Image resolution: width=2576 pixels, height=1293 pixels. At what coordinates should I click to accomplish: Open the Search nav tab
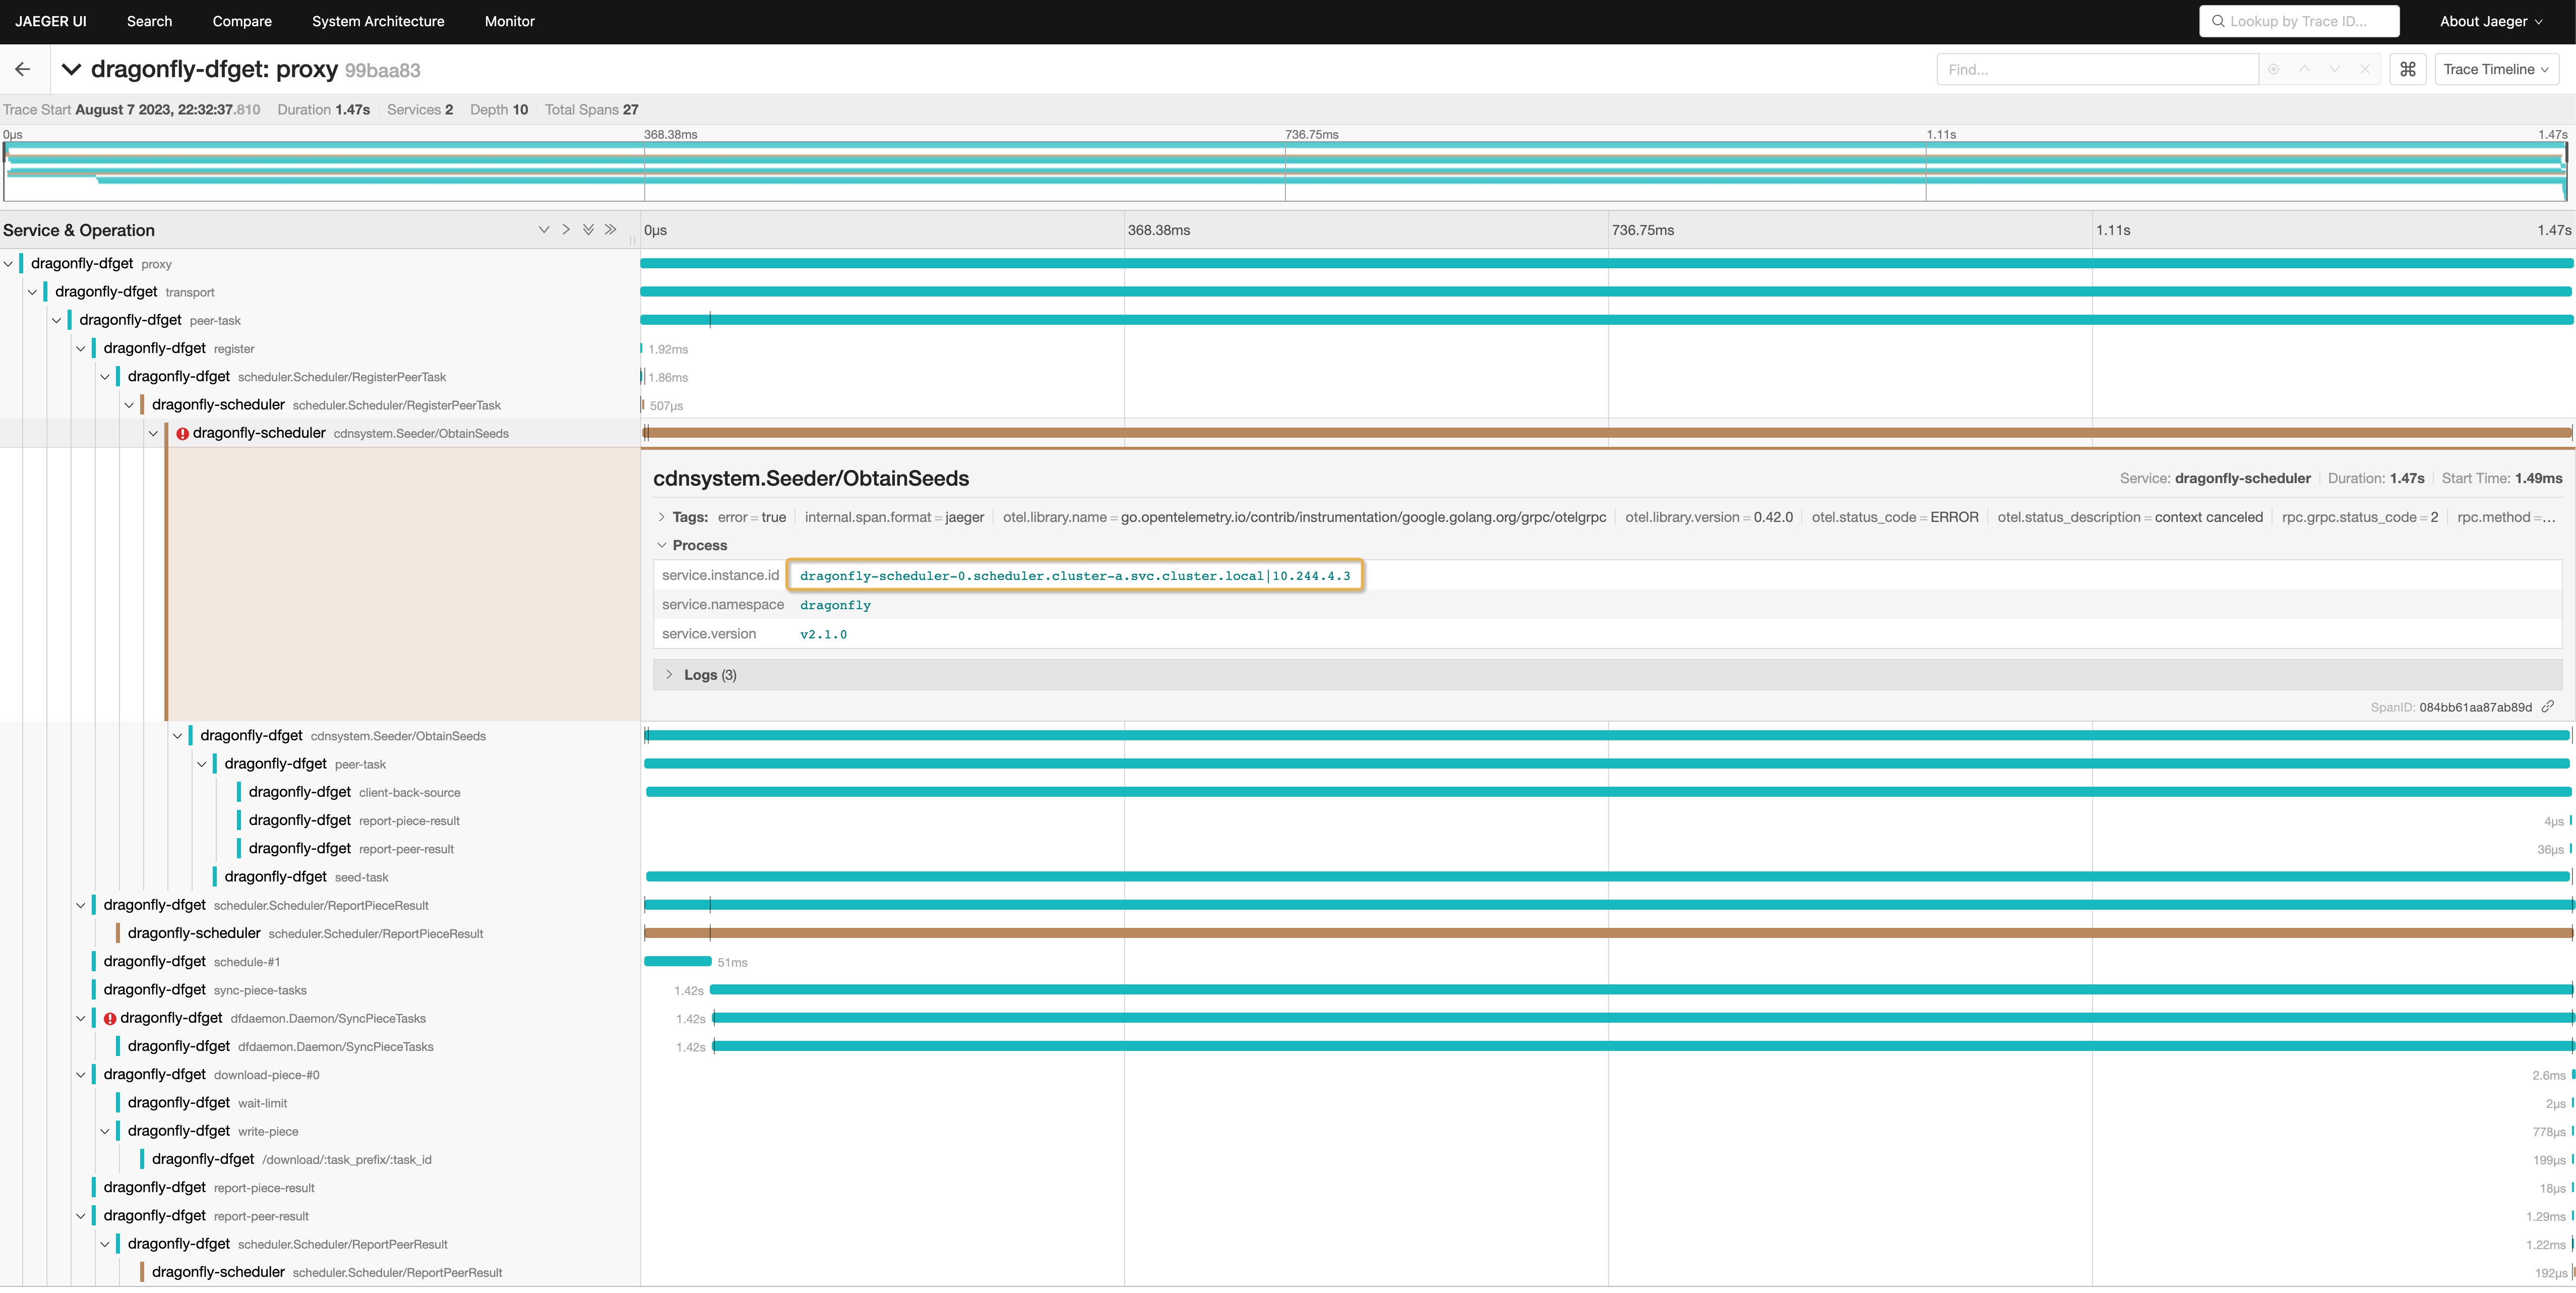pos(149,21)
